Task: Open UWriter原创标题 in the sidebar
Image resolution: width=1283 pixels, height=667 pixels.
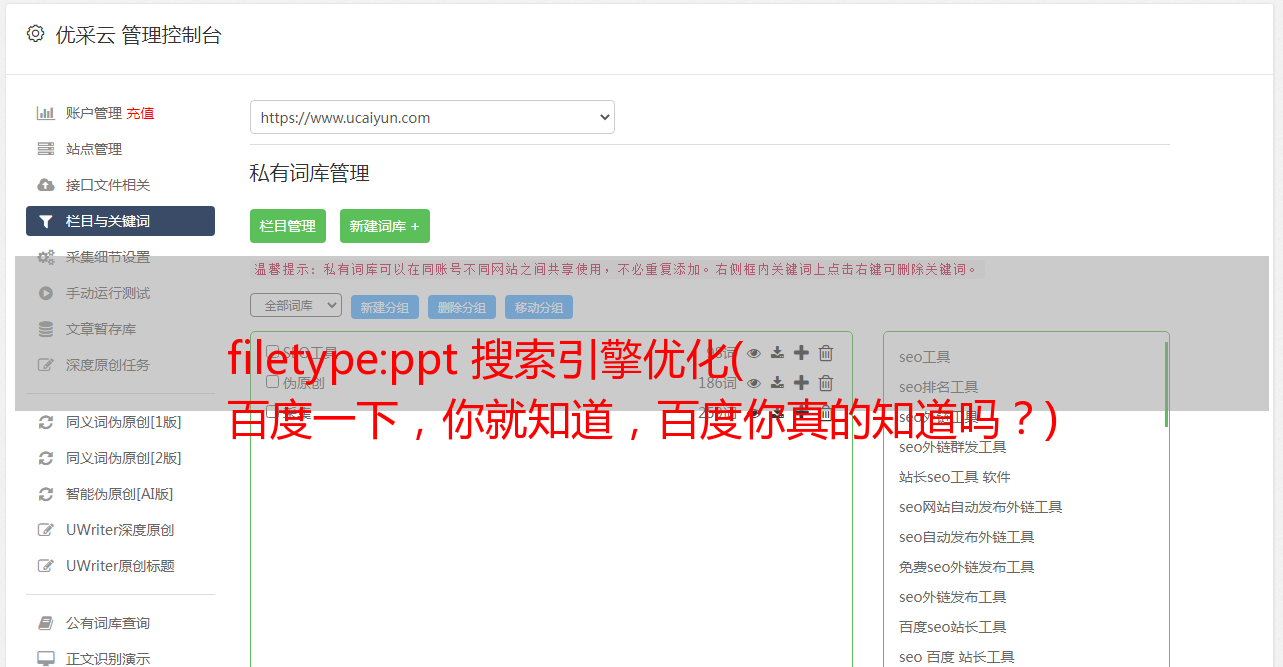Action: (120, 566)
